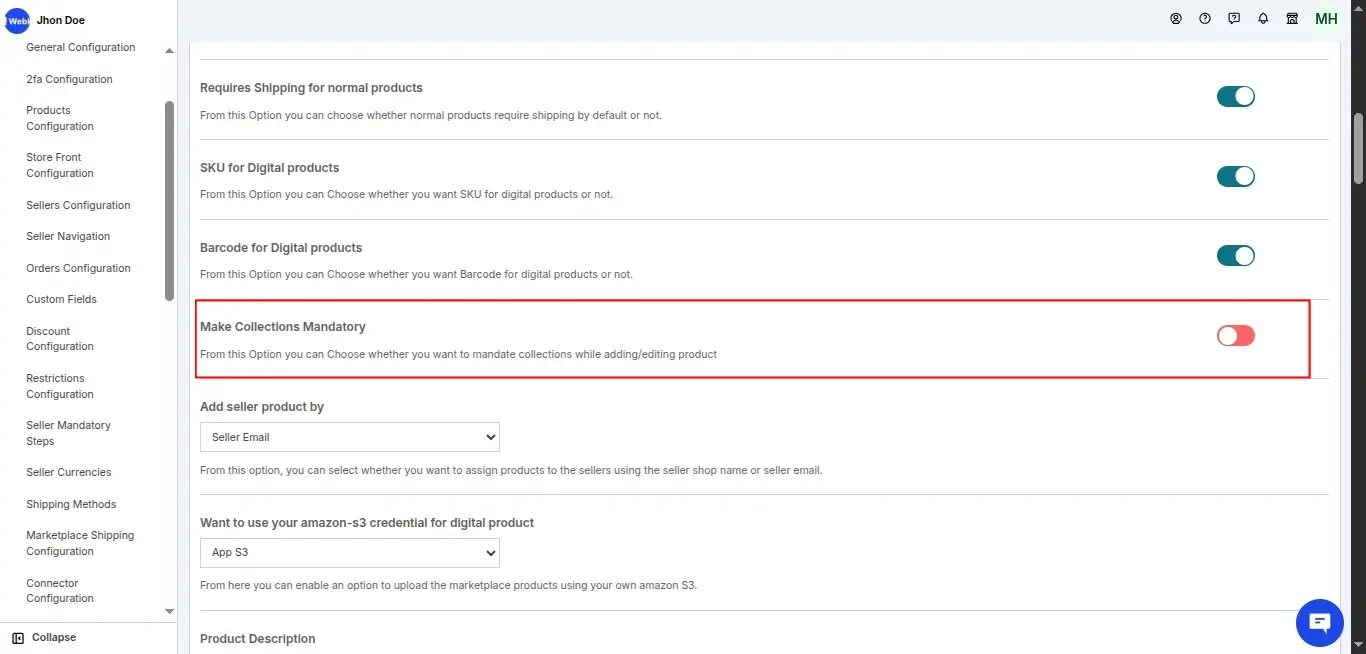Open Shipping Methods sidebar link
This screenshot has height=654, width=1366.
click(x=71, y=504)
